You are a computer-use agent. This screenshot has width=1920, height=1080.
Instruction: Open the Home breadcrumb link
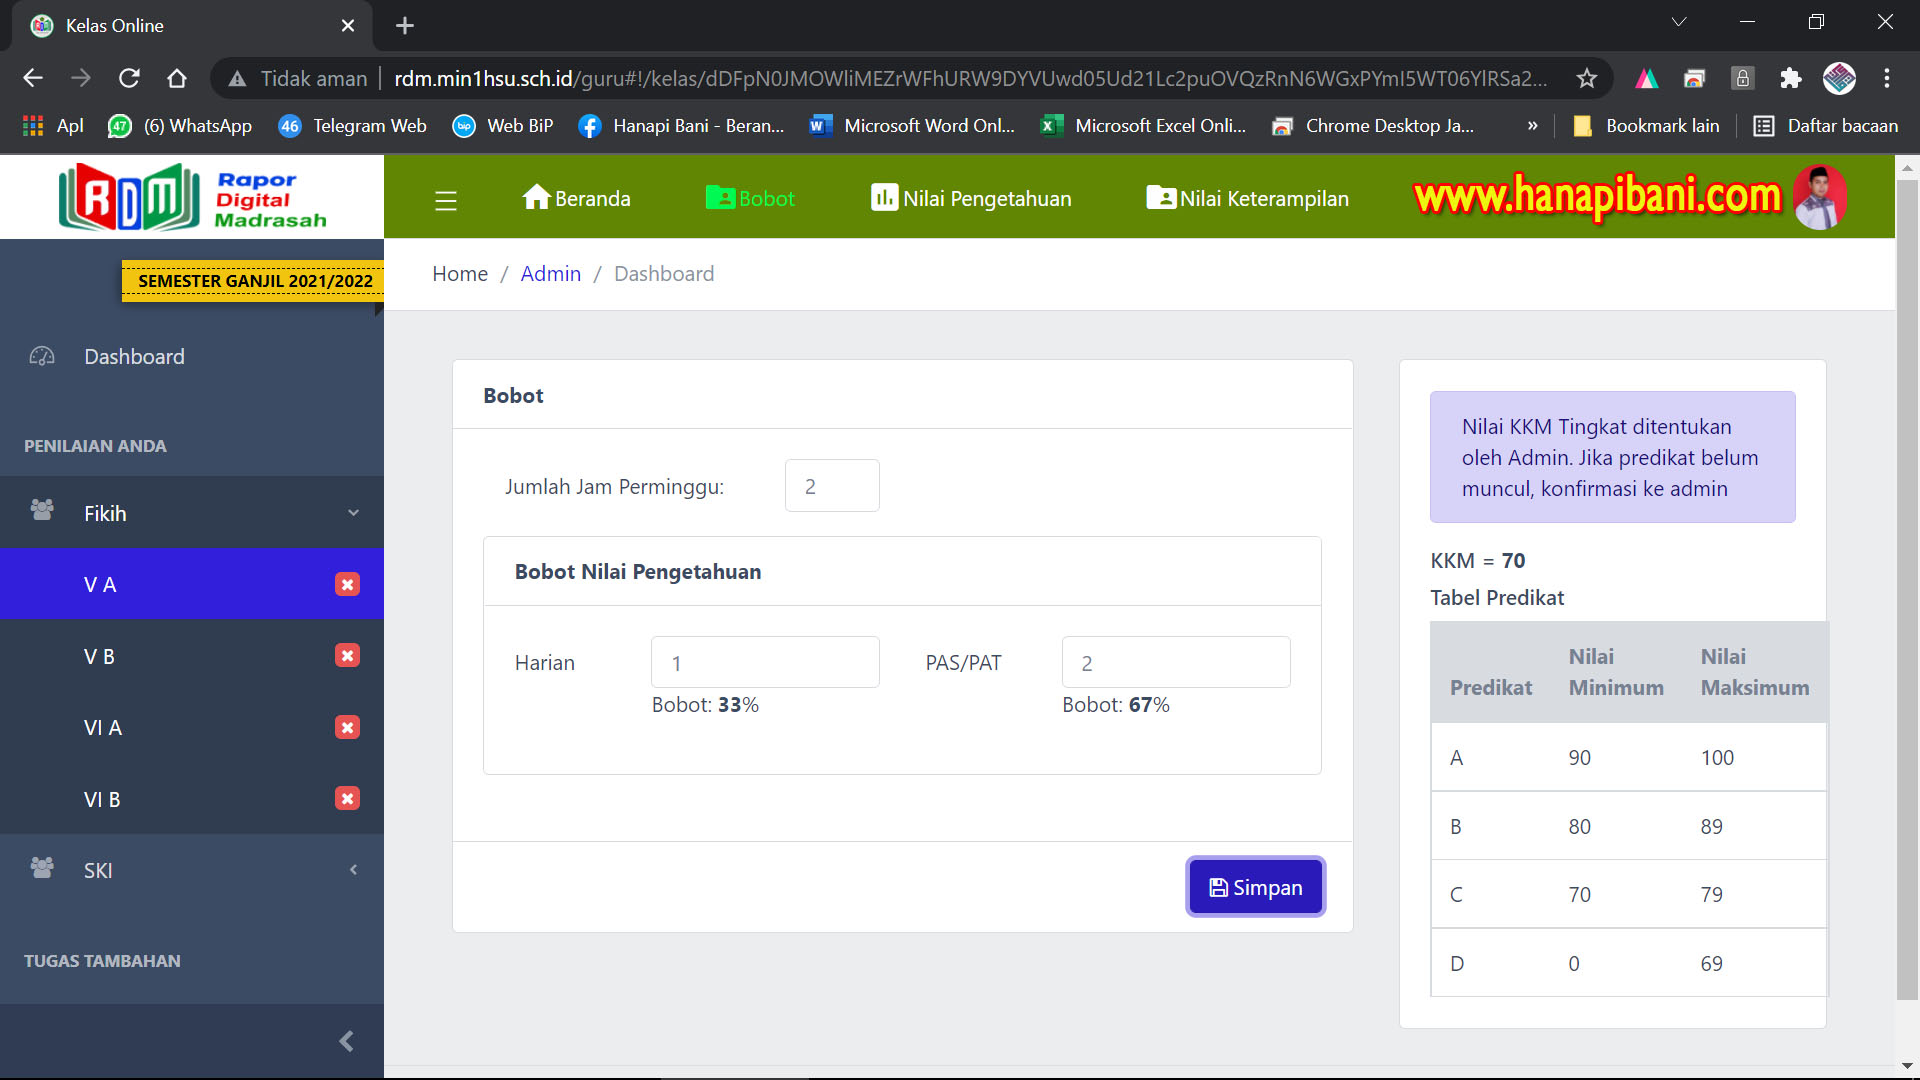[x=459, y=273]
